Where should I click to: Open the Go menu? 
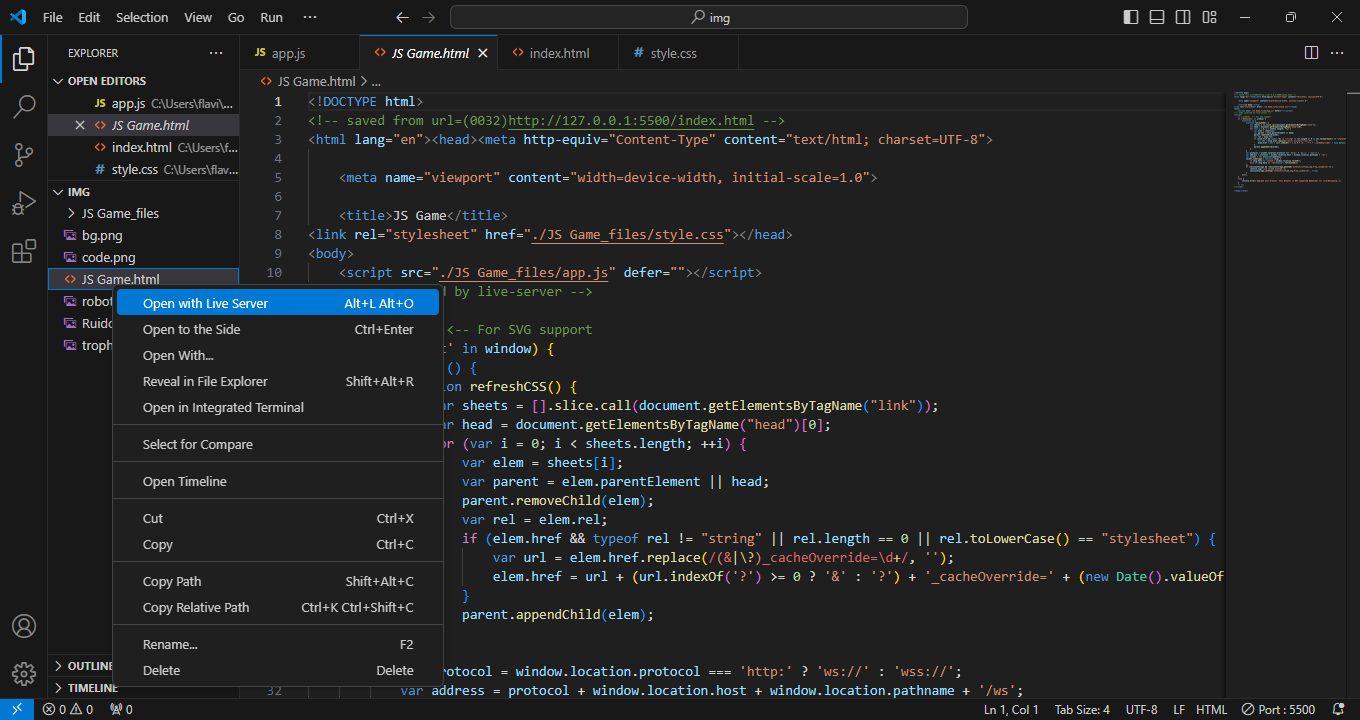236,17
